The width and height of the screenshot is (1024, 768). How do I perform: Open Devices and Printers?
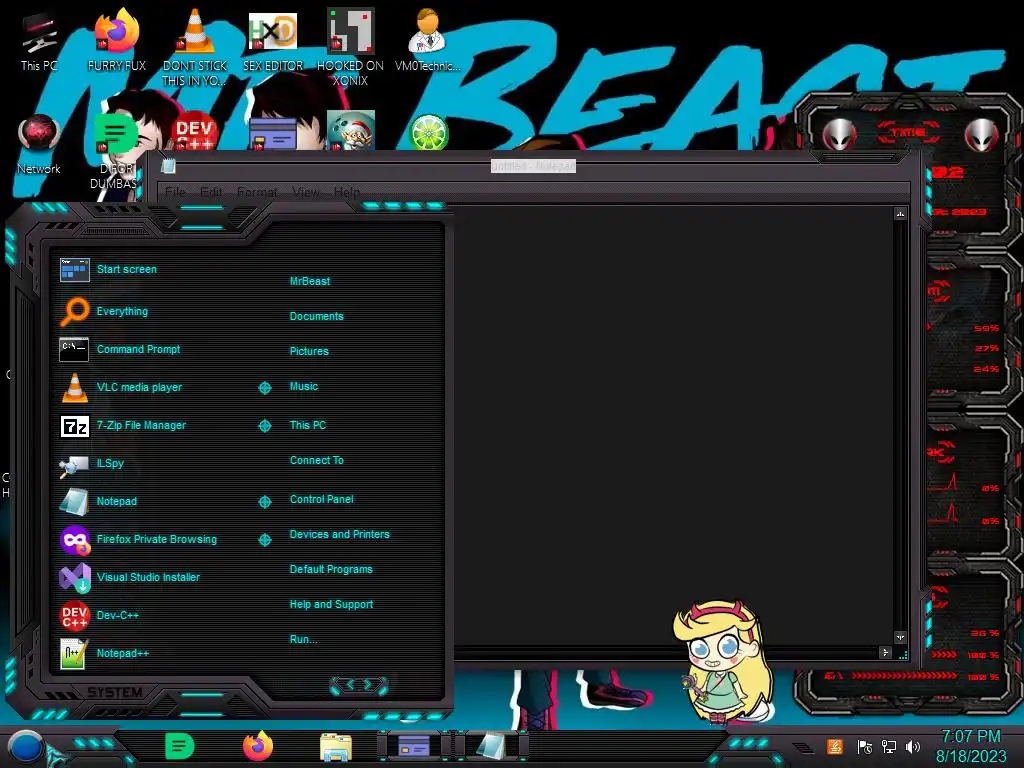click(x=340, y=534)
